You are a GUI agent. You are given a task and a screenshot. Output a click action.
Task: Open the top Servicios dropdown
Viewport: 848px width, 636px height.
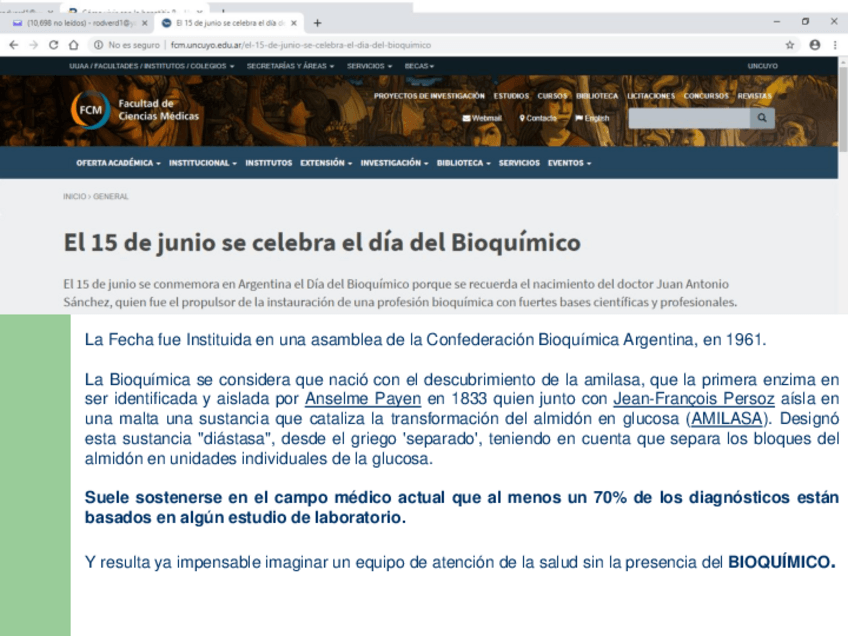pyautogui.click(x=369, y=66)
